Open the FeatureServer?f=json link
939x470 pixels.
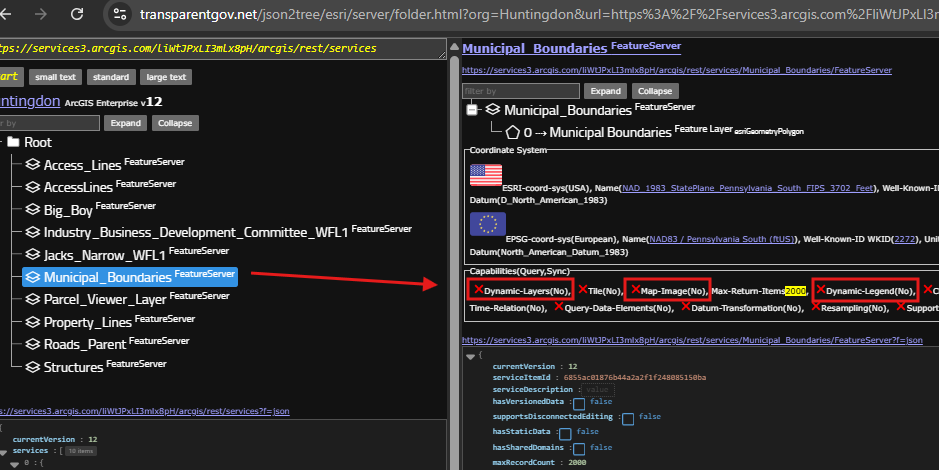pos(692,340)
